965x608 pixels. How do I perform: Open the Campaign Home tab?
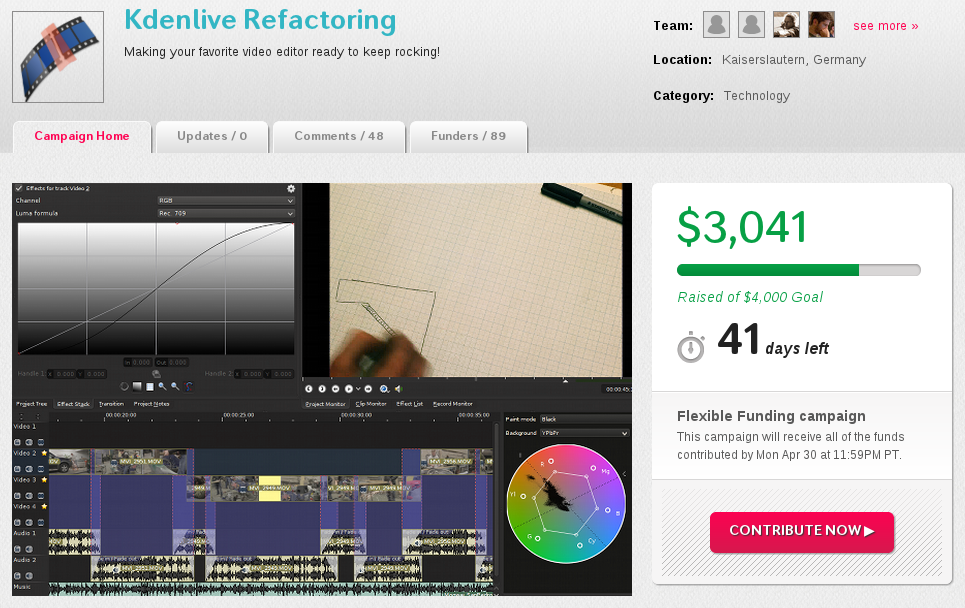pos(82,136)
